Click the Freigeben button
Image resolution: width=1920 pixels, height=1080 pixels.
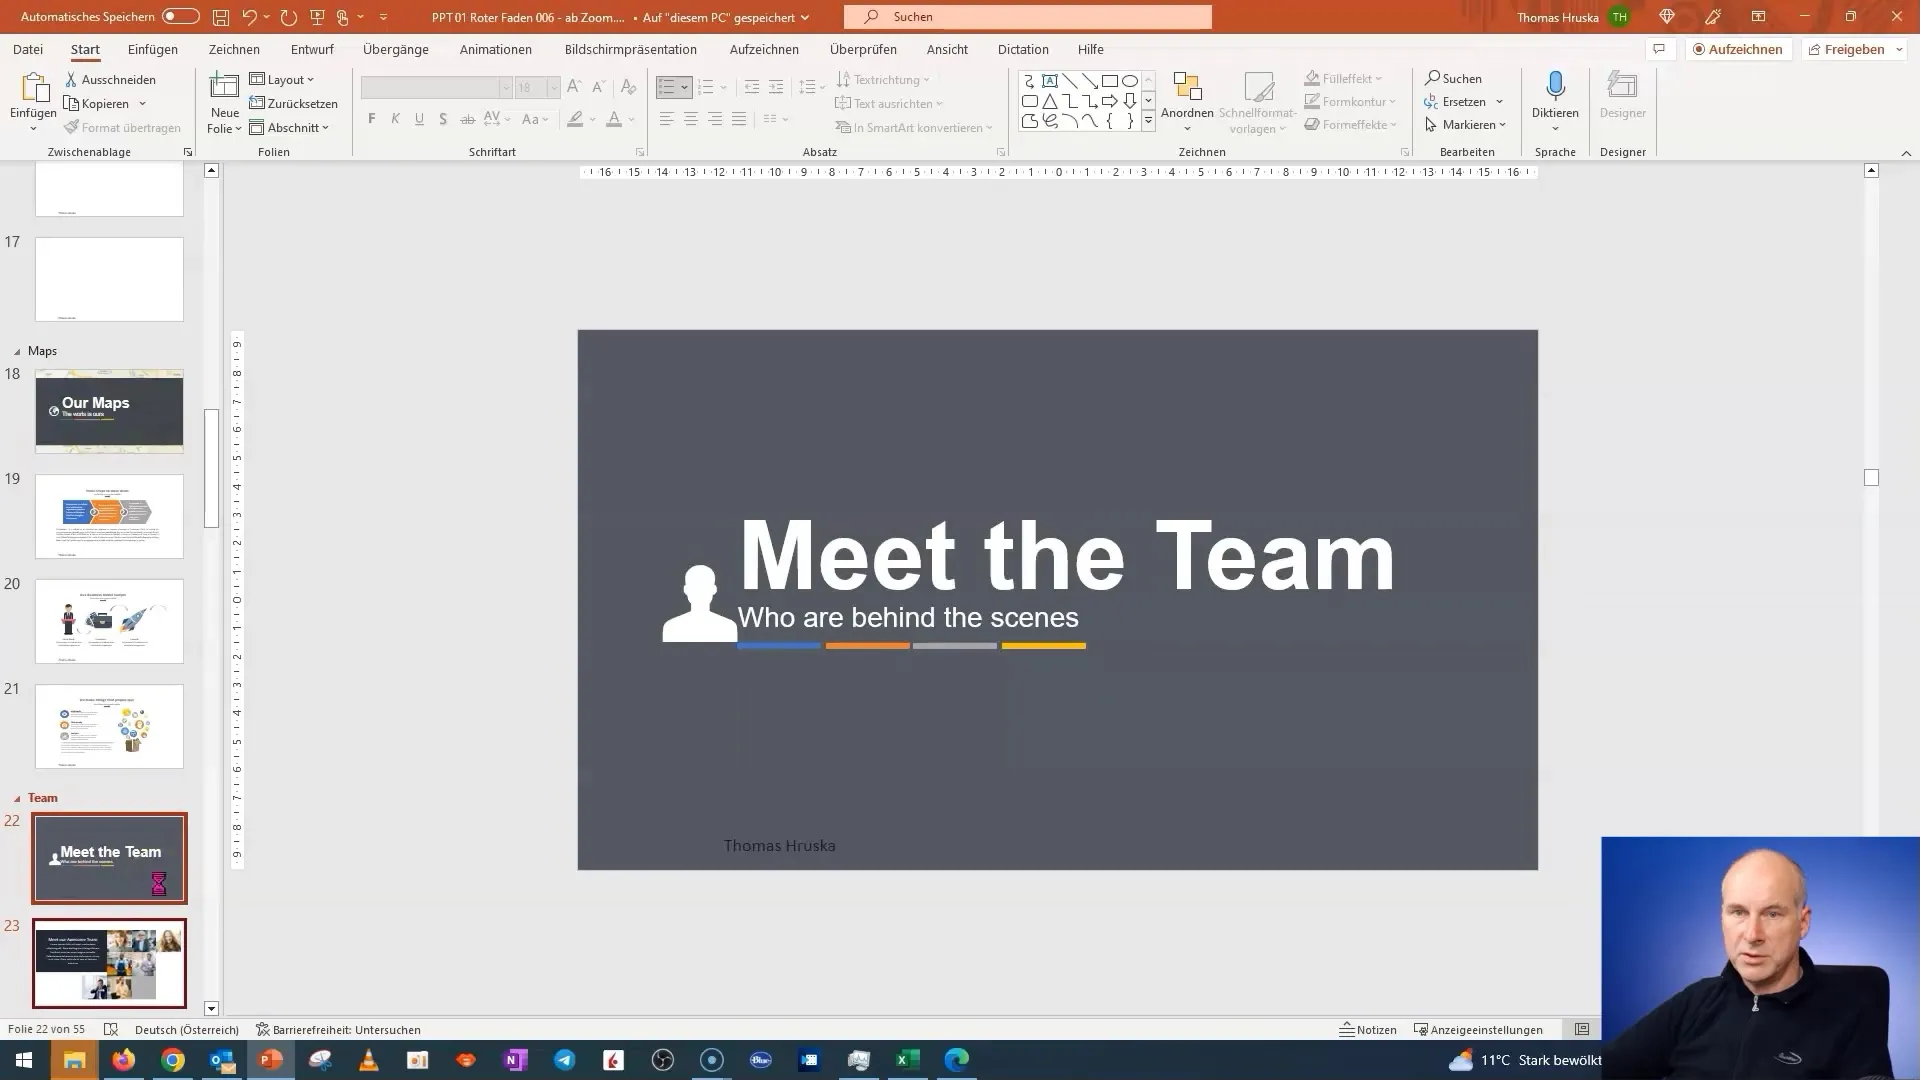click(x=1855, y=49)
